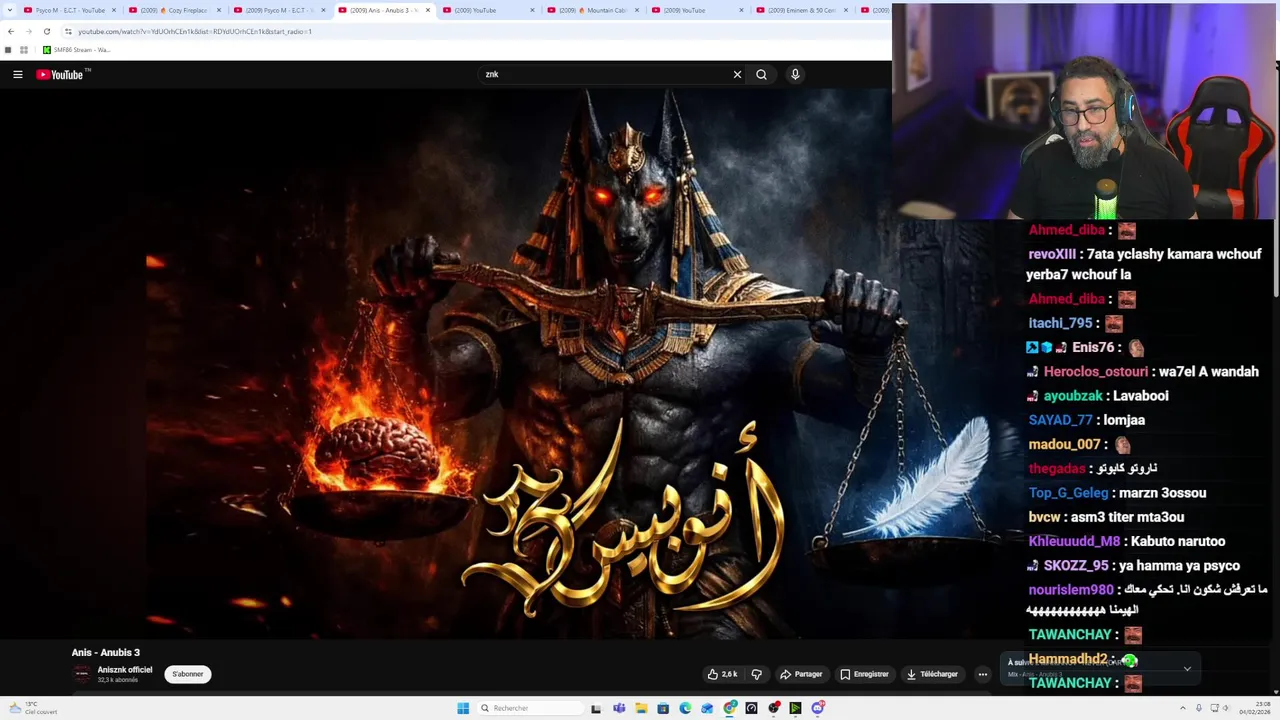Switch to Chrome in the taskbar
Screen dimensions: 1280x720
(x=730, y=708)
